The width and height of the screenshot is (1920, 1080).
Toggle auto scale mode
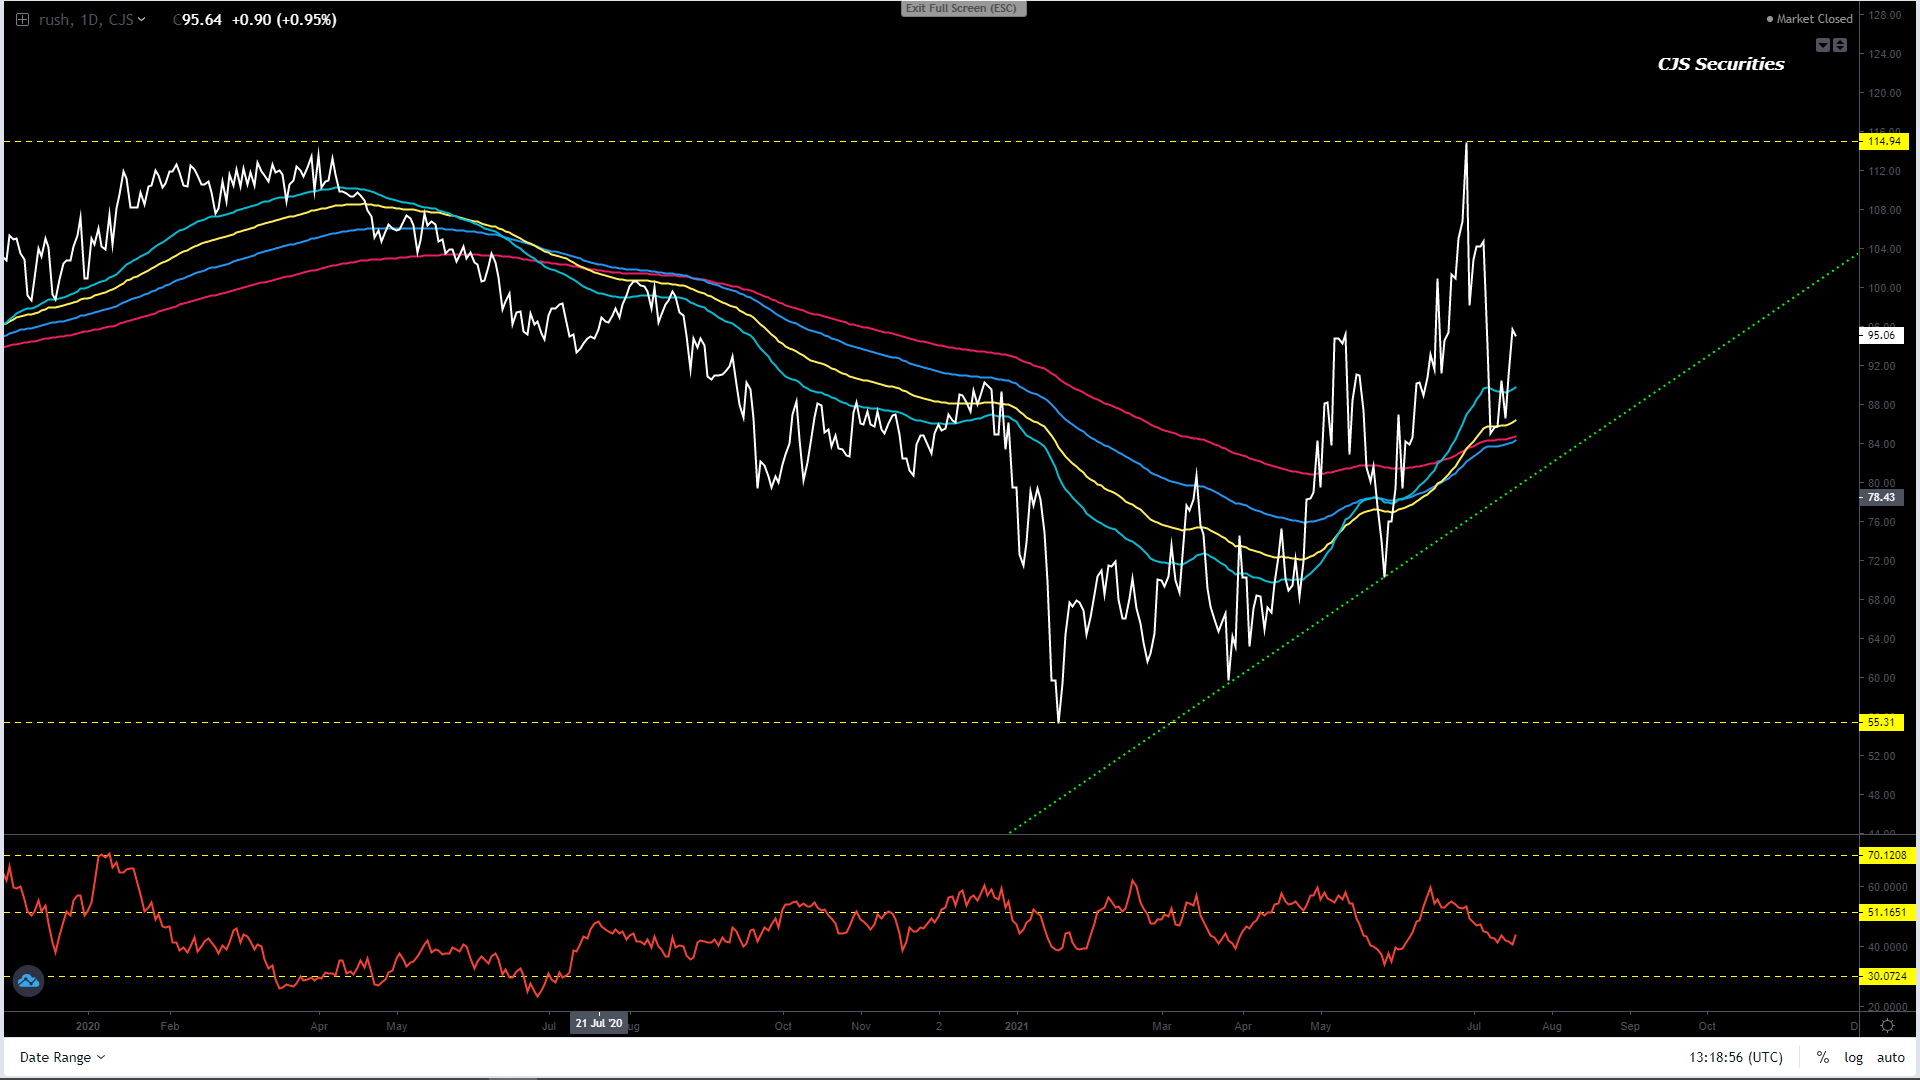1890,1057
